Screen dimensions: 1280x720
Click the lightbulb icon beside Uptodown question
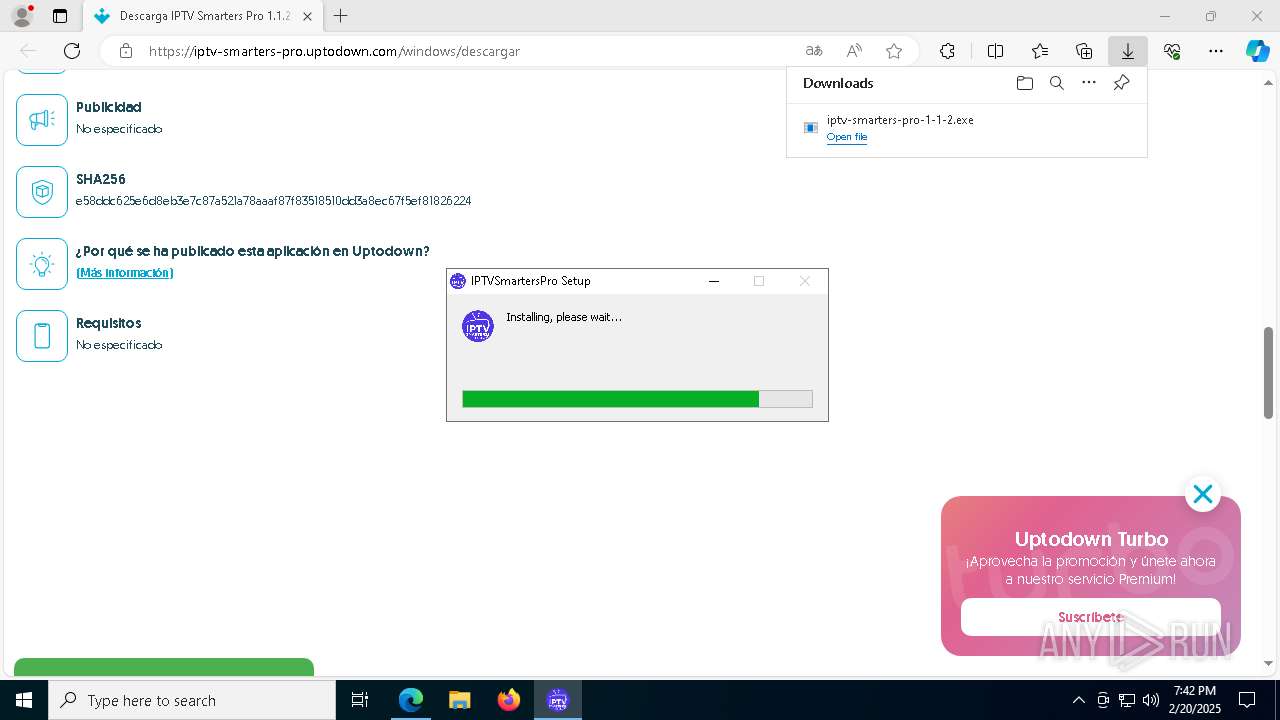click(42, 264)
